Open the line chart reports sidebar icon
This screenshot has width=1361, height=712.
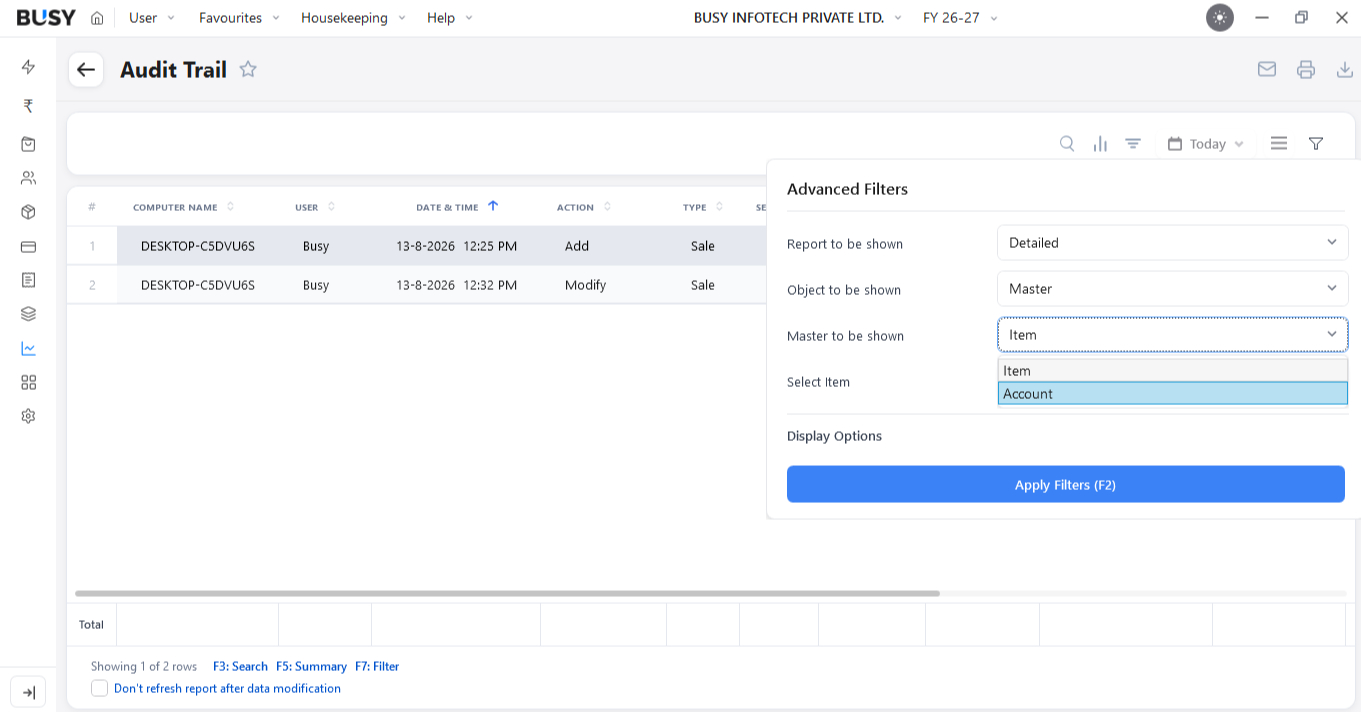coord(28,348)
